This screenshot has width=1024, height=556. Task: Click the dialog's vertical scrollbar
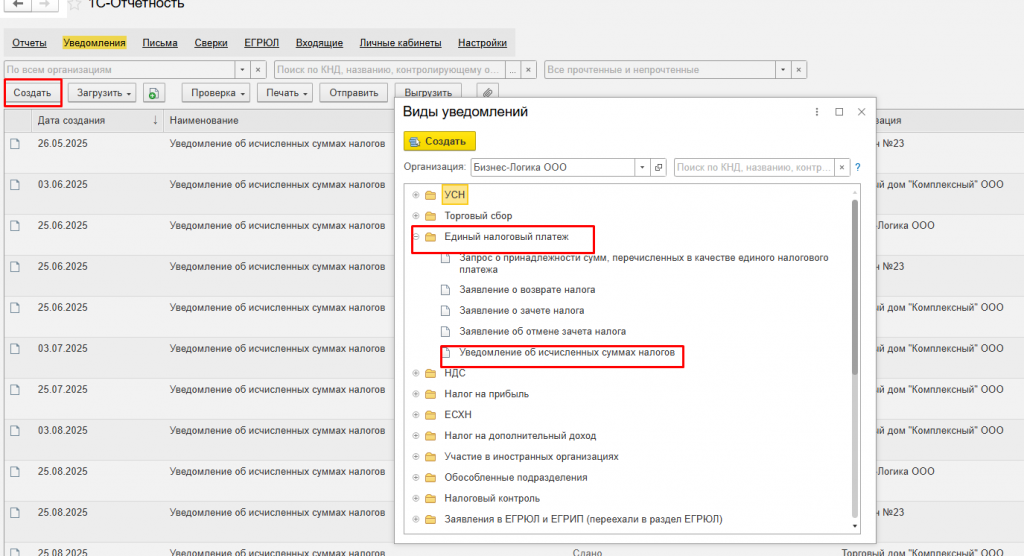pyautogui.click(x=855, y=287)
